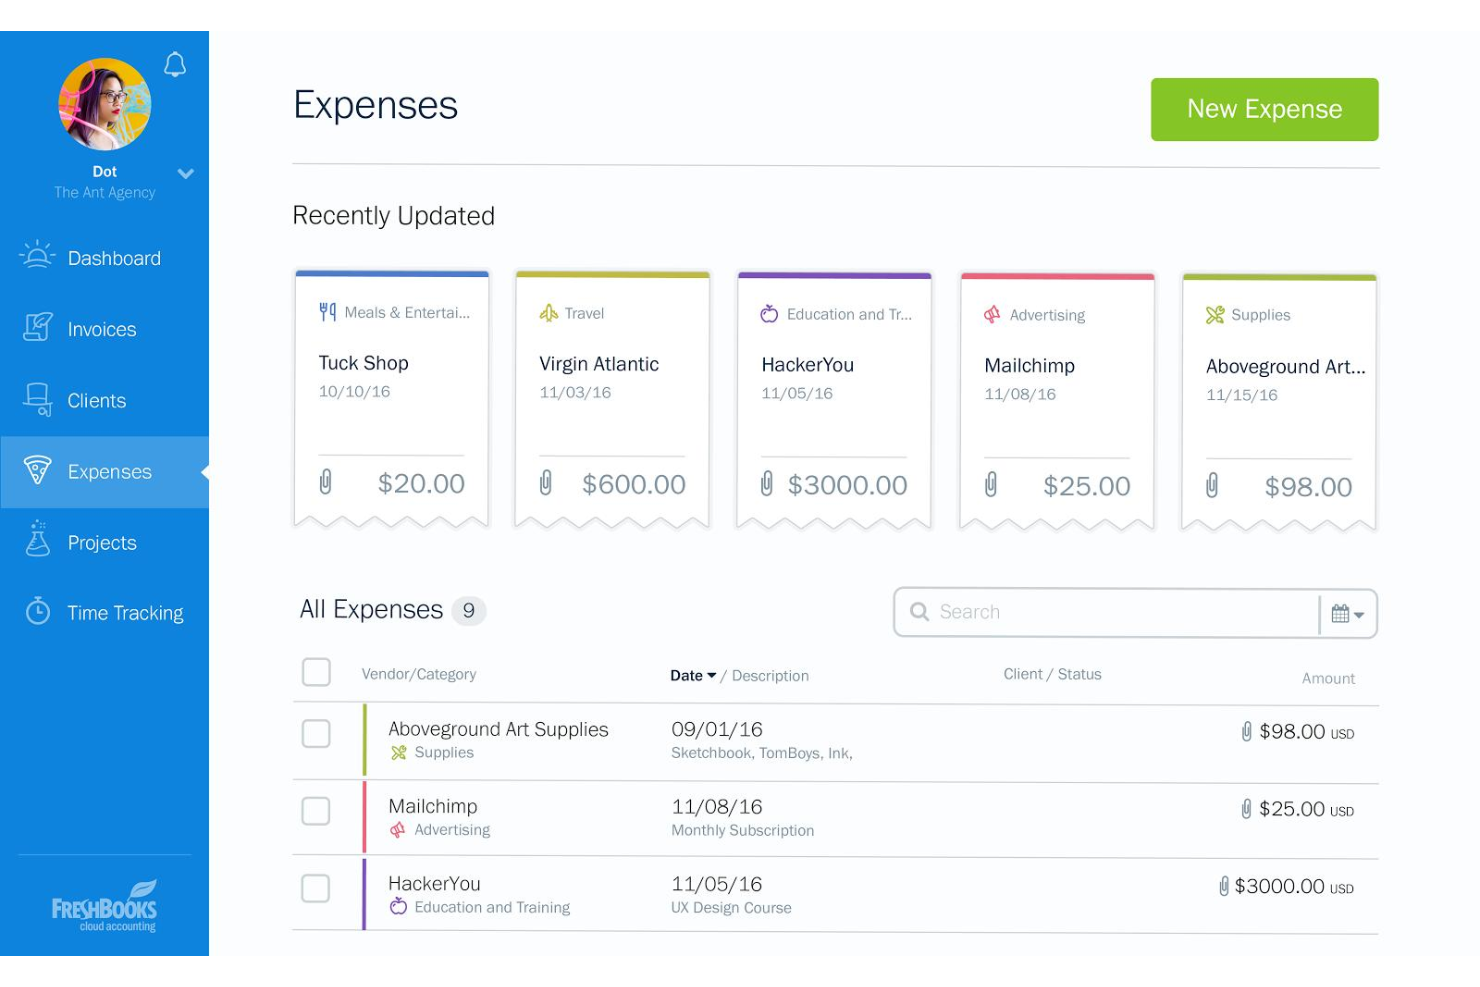This screenshot has height=987, width=1480.
Task: Click the Advertising megaphone icon in the list row
Action: (398, 830)
